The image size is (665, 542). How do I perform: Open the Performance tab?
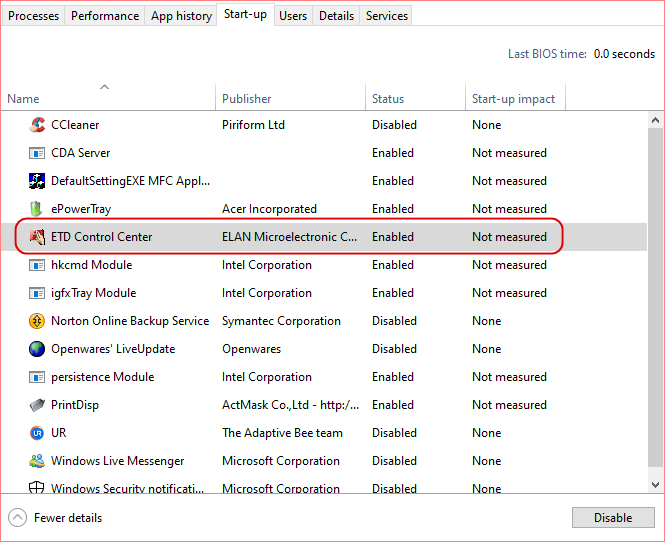(105, 16)
